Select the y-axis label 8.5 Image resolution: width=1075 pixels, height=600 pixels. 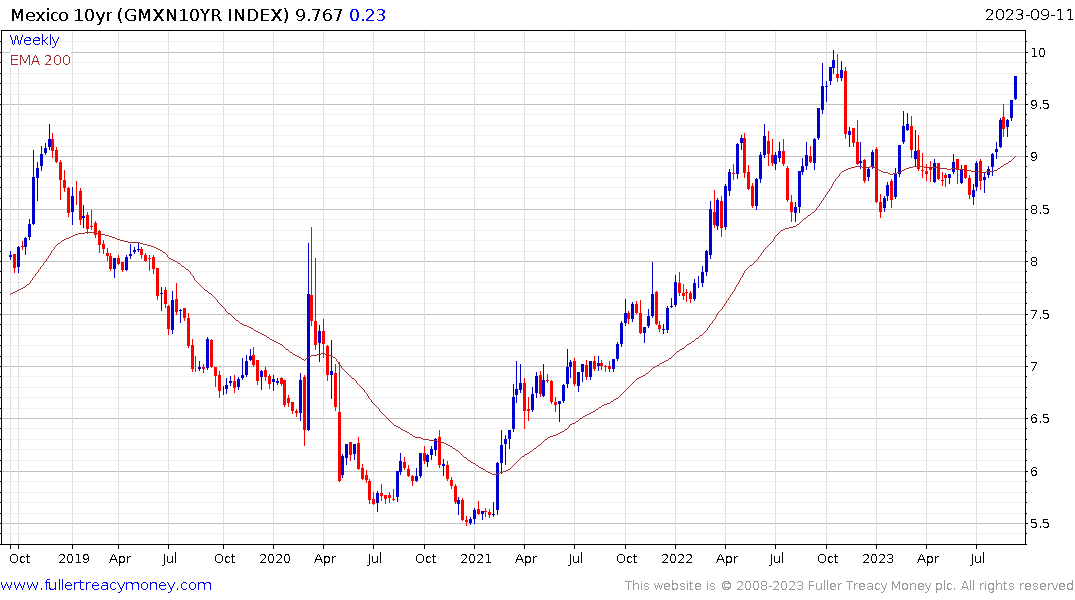click(1039, 209)
